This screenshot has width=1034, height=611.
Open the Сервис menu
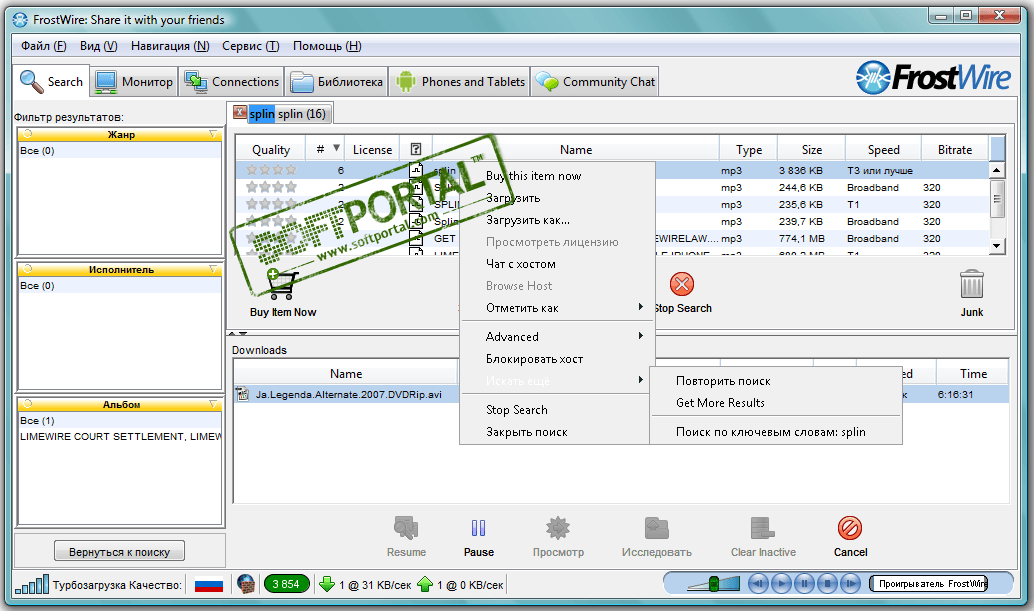(251, 46)
